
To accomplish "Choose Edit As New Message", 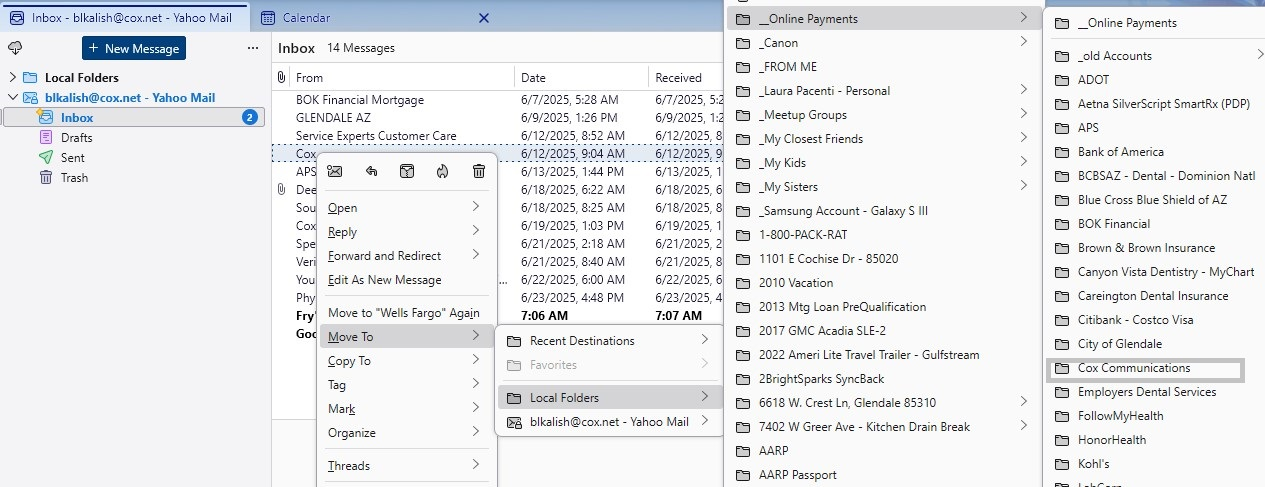I will pyautogui.click(x=405, y=280).
